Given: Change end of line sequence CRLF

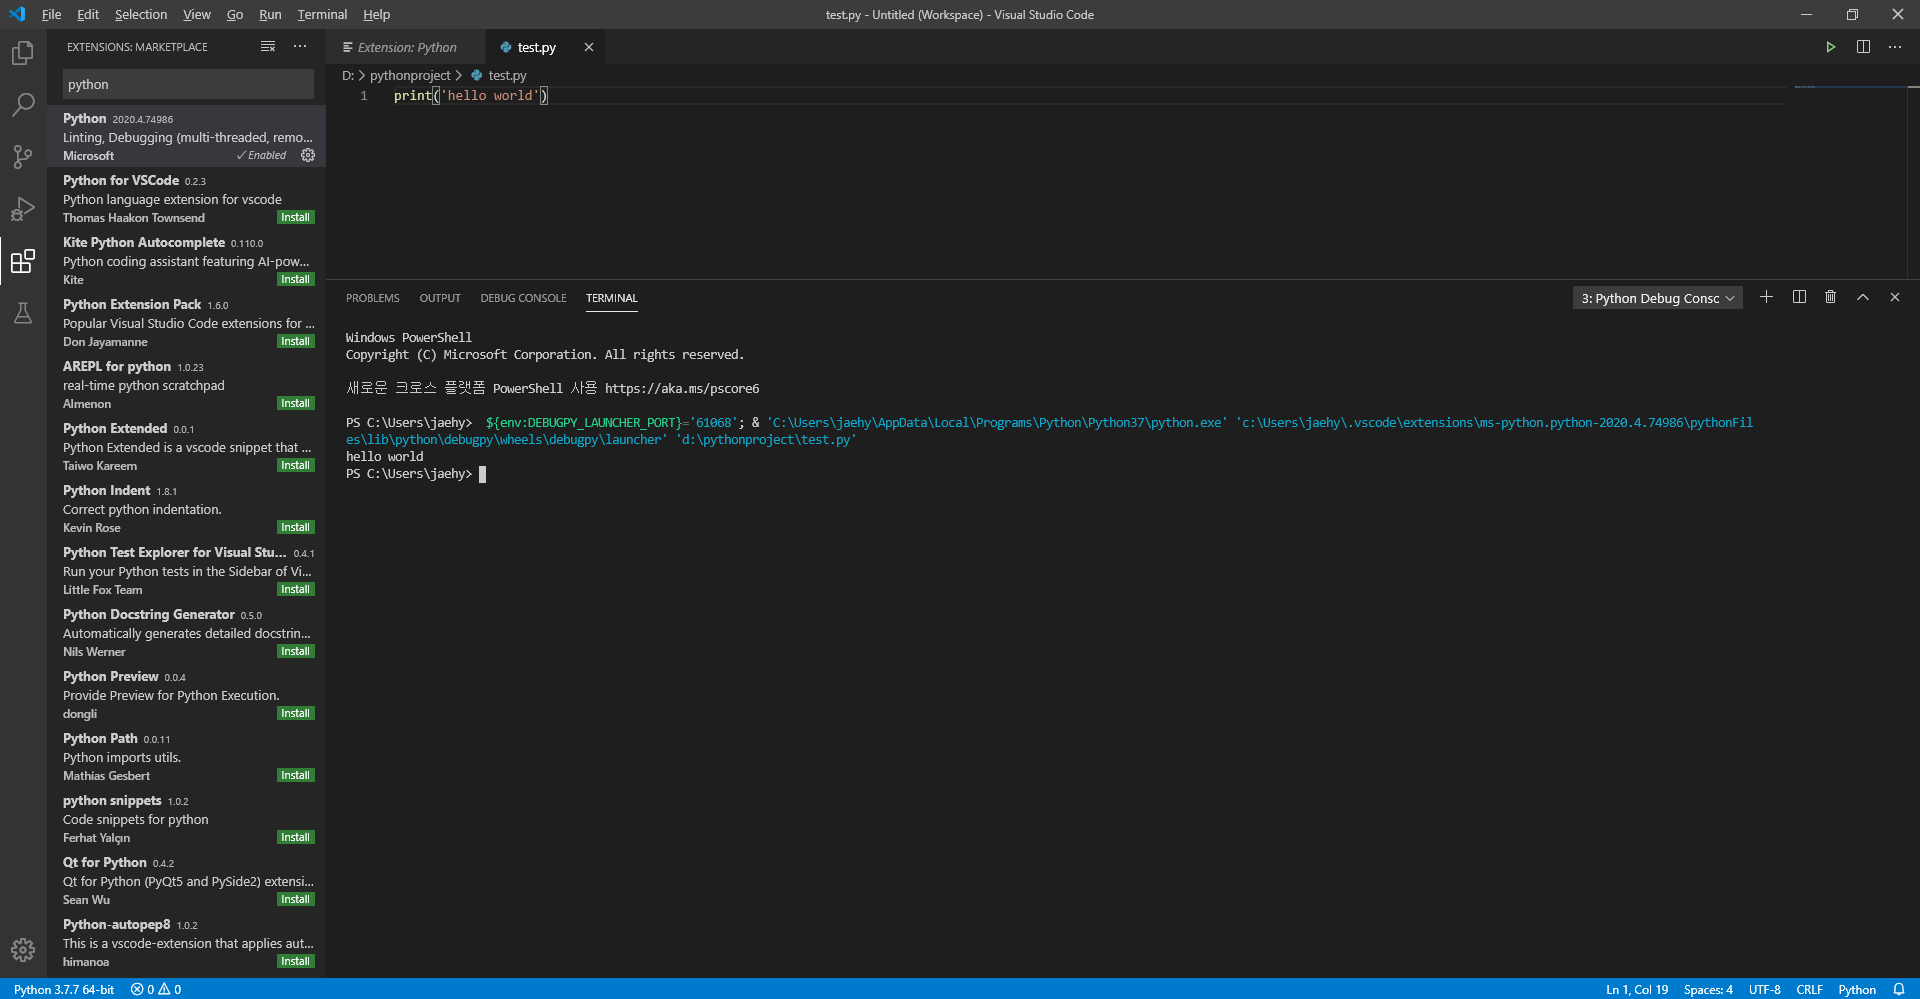Looking at the screenshot, I should [1809, 989].
